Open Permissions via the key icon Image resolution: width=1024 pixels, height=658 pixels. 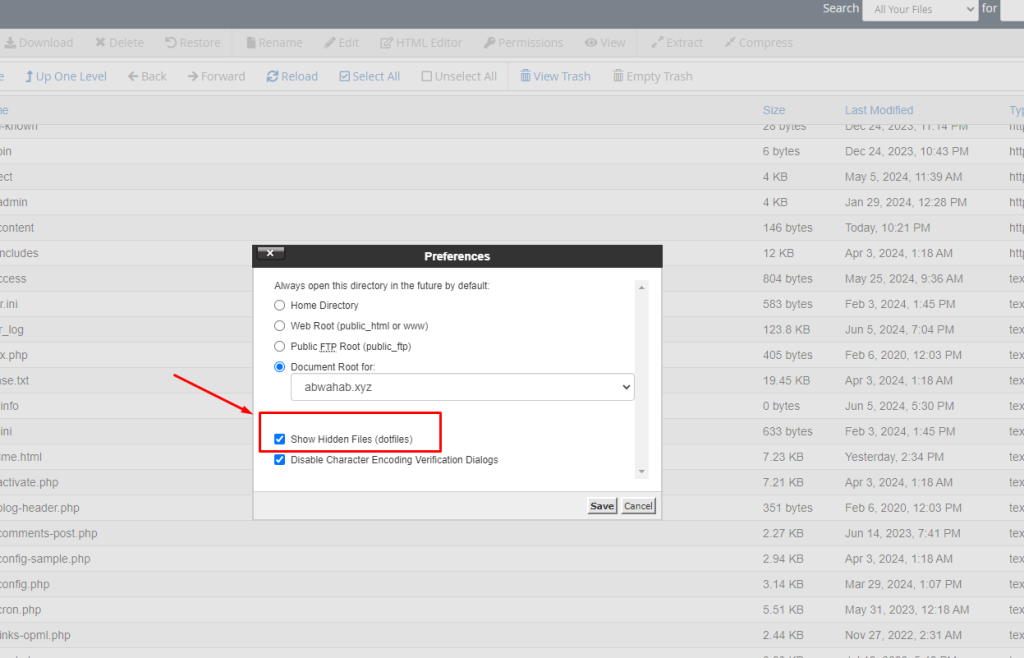pyautogui.click(x=490, y=43)
